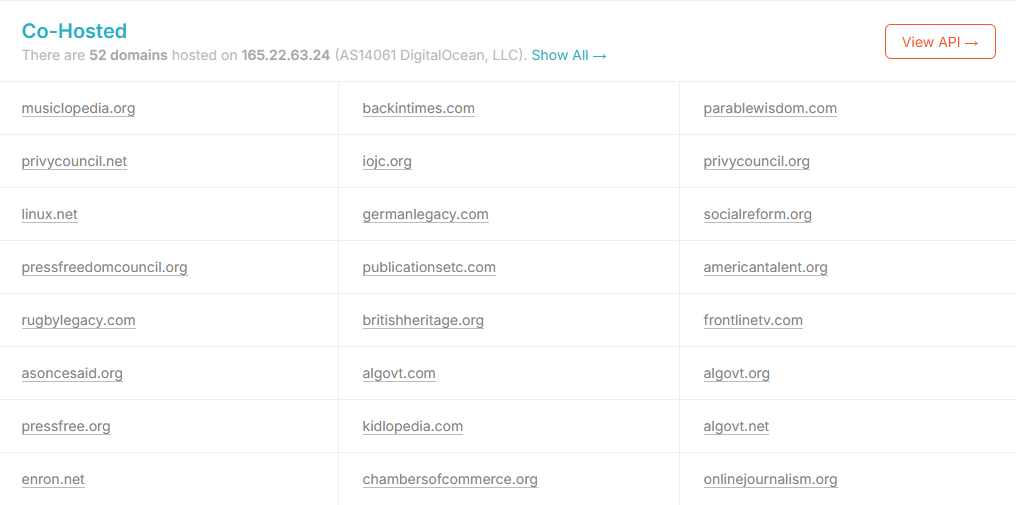1016x505 pixels.
Task: Select frontlinetv.com domain link
Action: (753, 320)
